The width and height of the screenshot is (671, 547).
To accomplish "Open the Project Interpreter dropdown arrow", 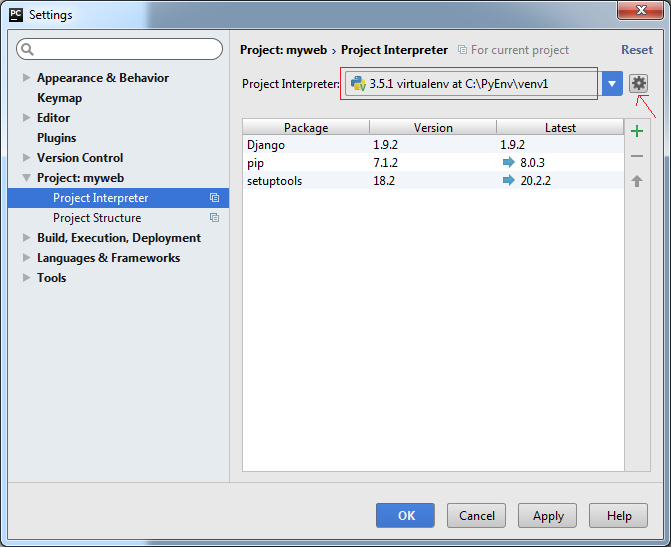I will pyautogui.click(x=612, y=83).
